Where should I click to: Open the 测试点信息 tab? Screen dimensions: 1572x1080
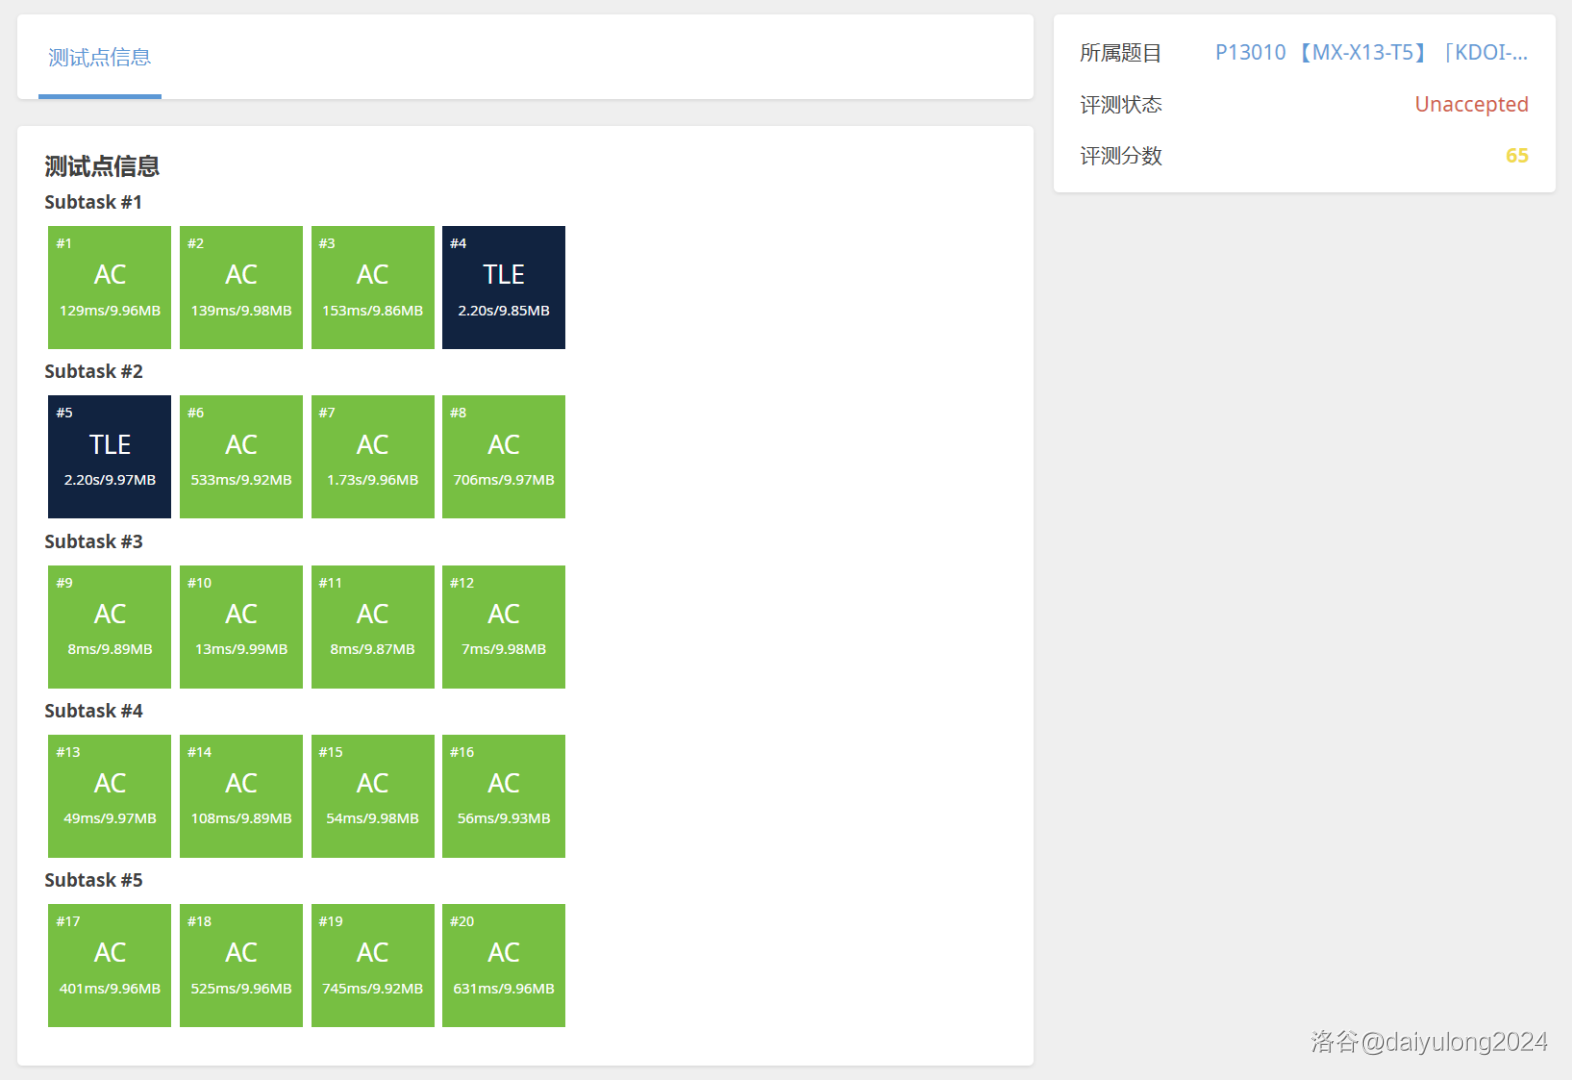[100, 58]
